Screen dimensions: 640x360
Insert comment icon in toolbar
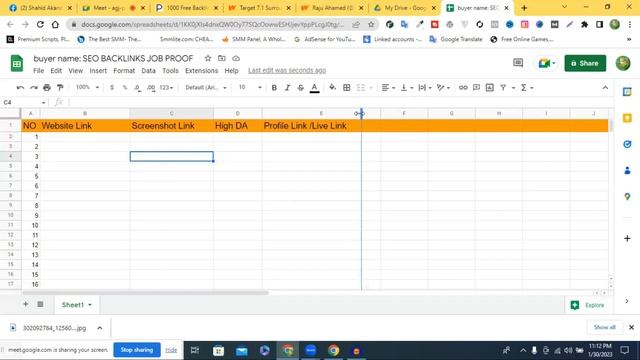tap(476, 87)
